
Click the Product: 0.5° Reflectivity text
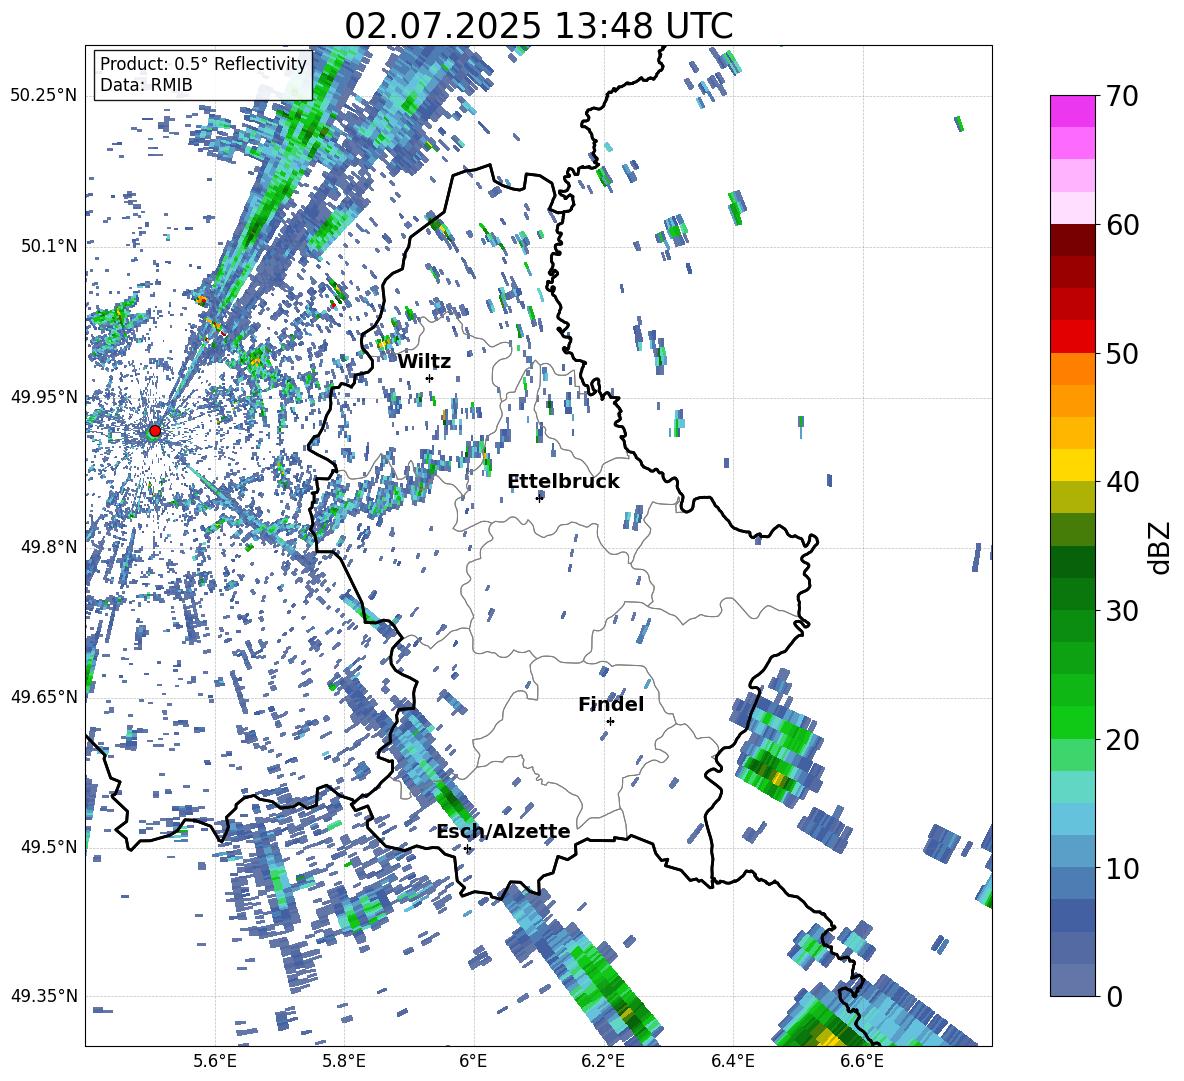coord(203,63)
